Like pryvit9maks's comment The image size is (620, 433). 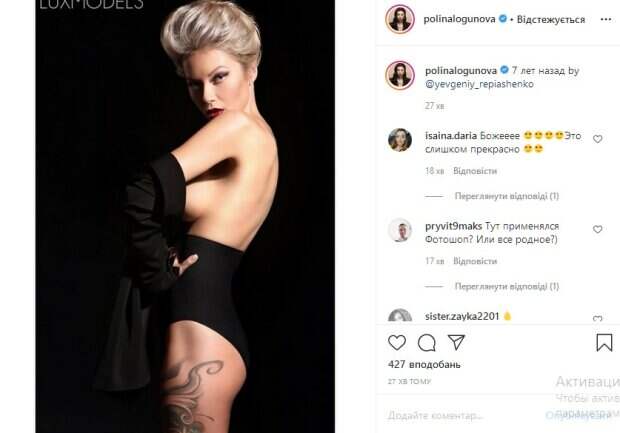click(597, 229)
